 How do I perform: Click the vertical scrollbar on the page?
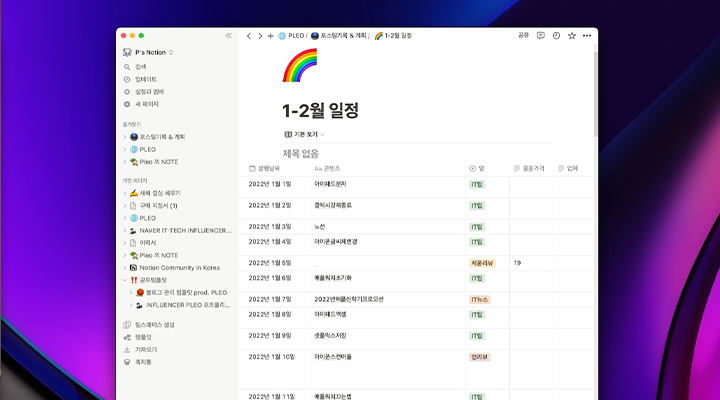(595, 94)
